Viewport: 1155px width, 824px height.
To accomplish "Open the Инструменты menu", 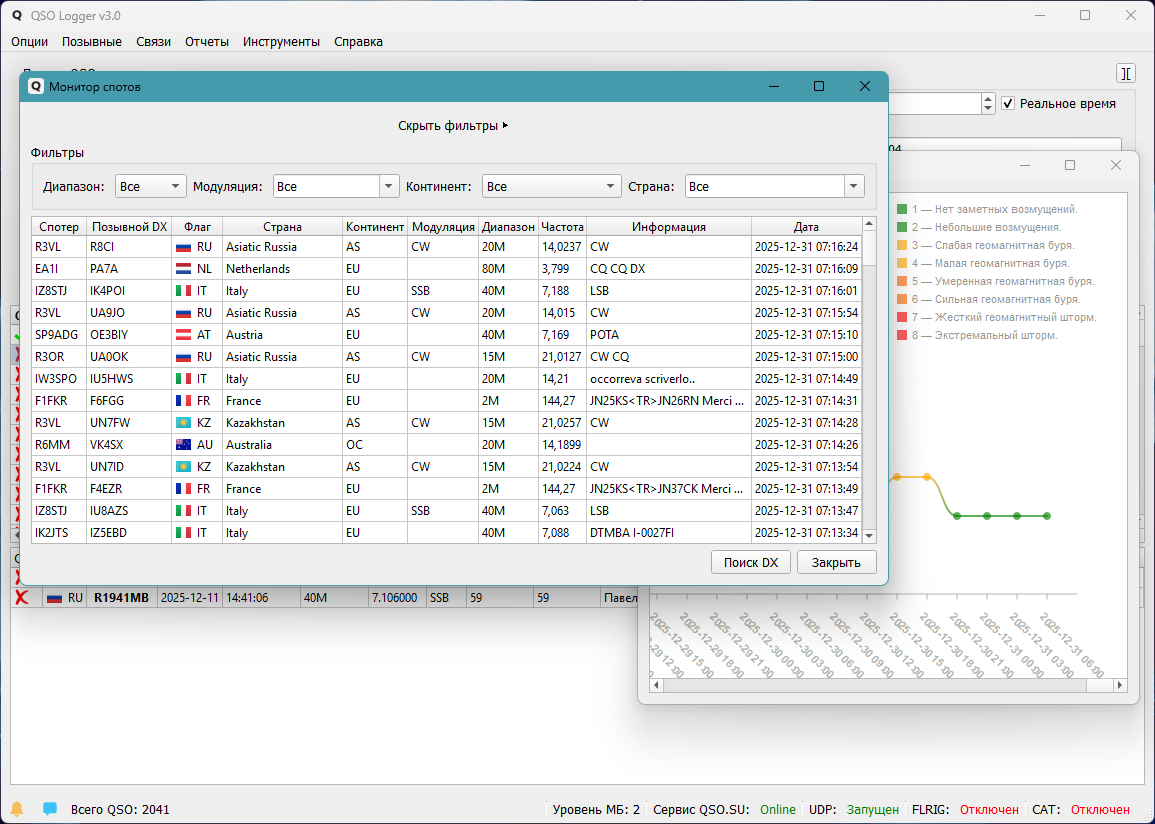I will [x=281, y=42].
